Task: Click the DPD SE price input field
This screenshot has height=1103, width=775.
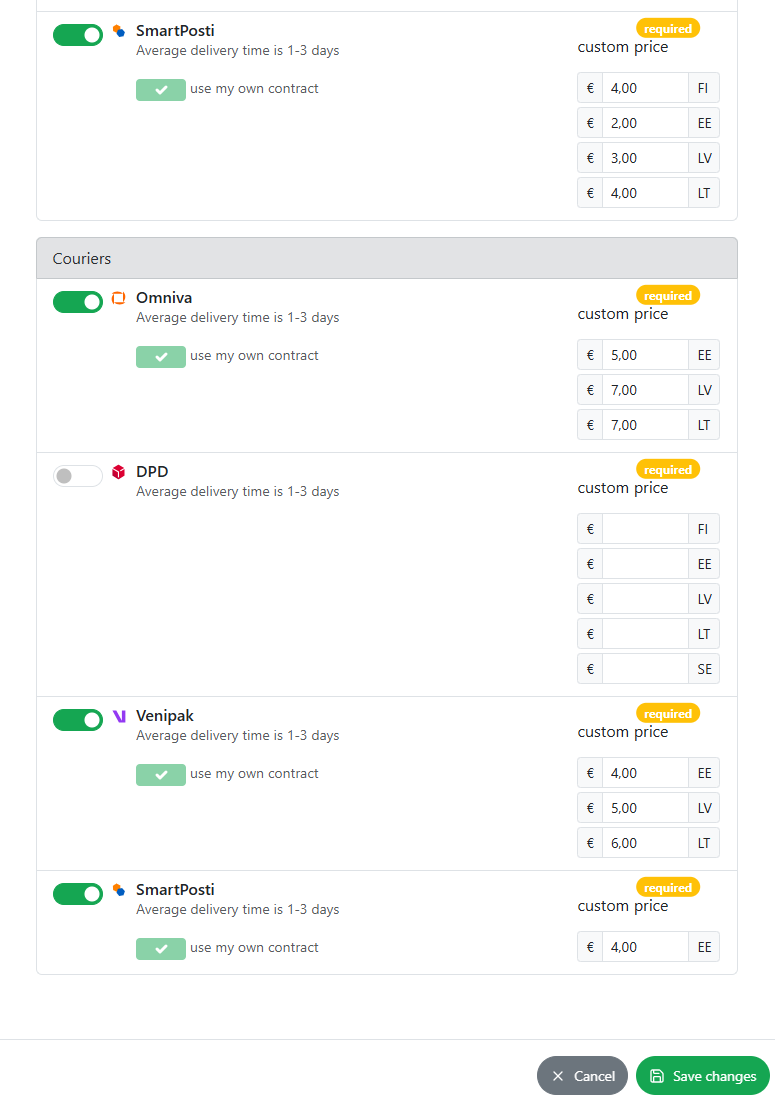Action: pyautogui.click(x=645, y=669)
